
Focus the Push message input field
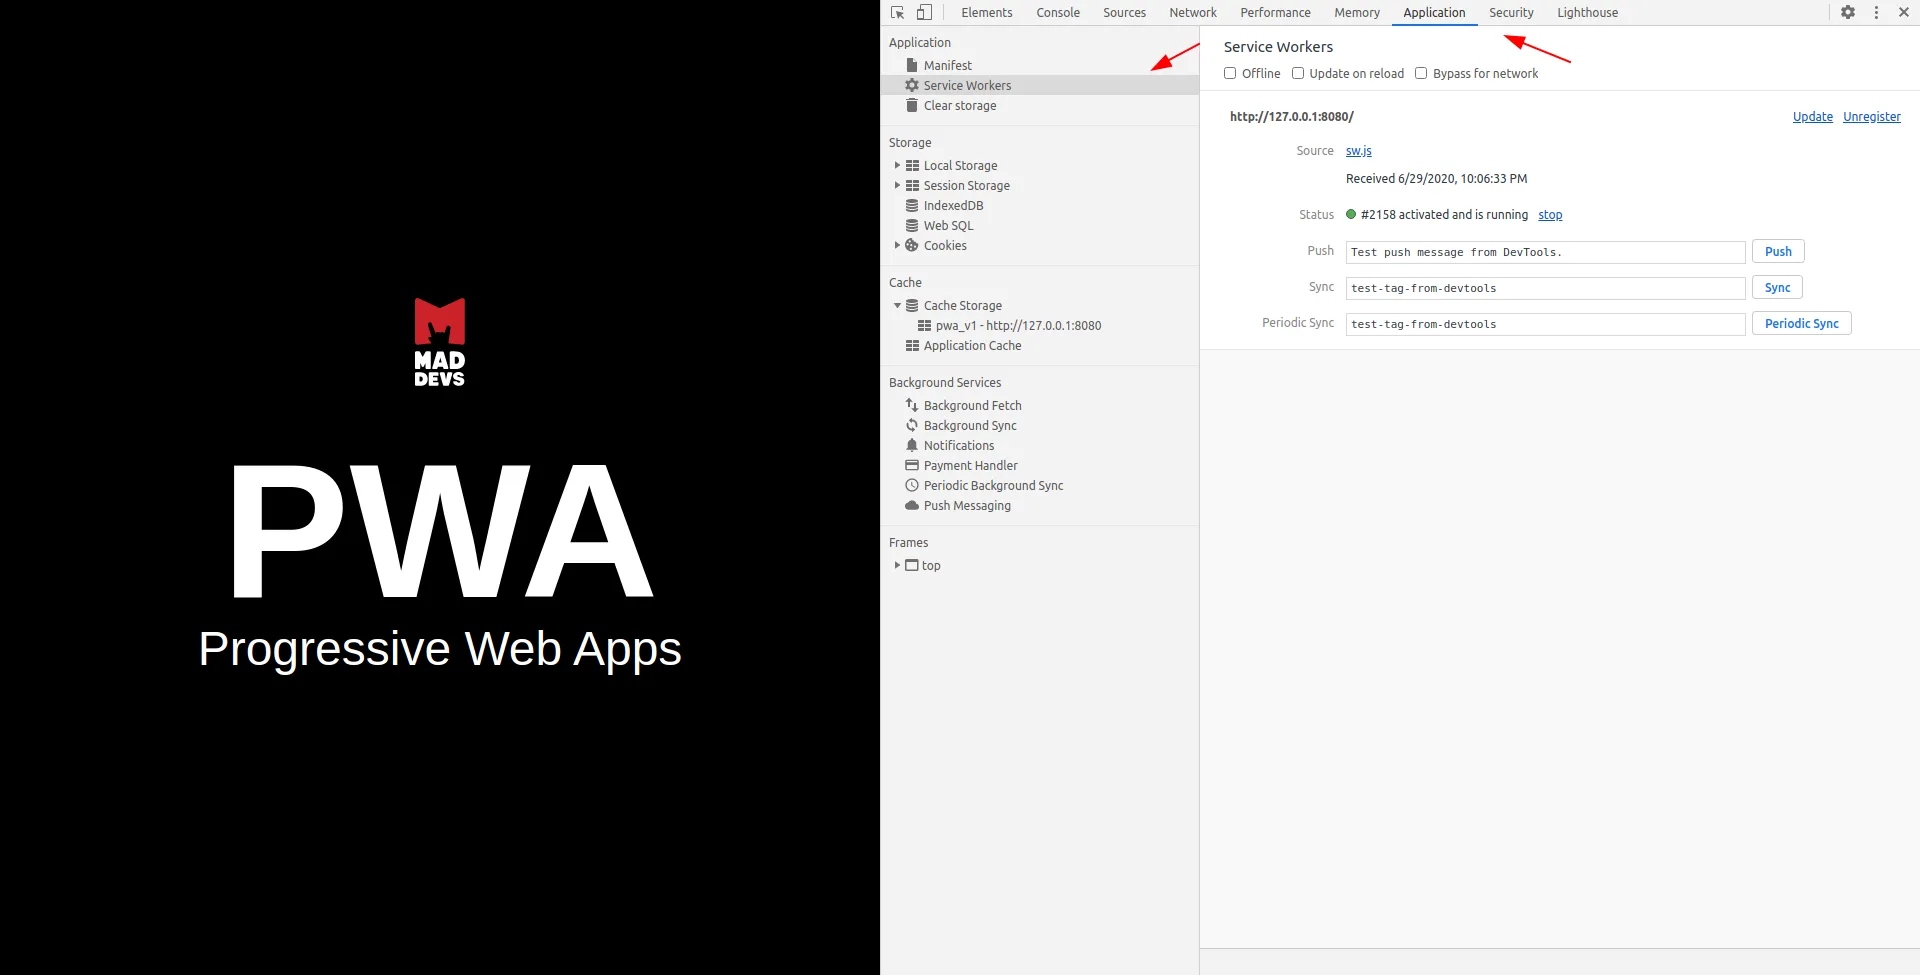pyautogui.click(x=1545, y=252)
